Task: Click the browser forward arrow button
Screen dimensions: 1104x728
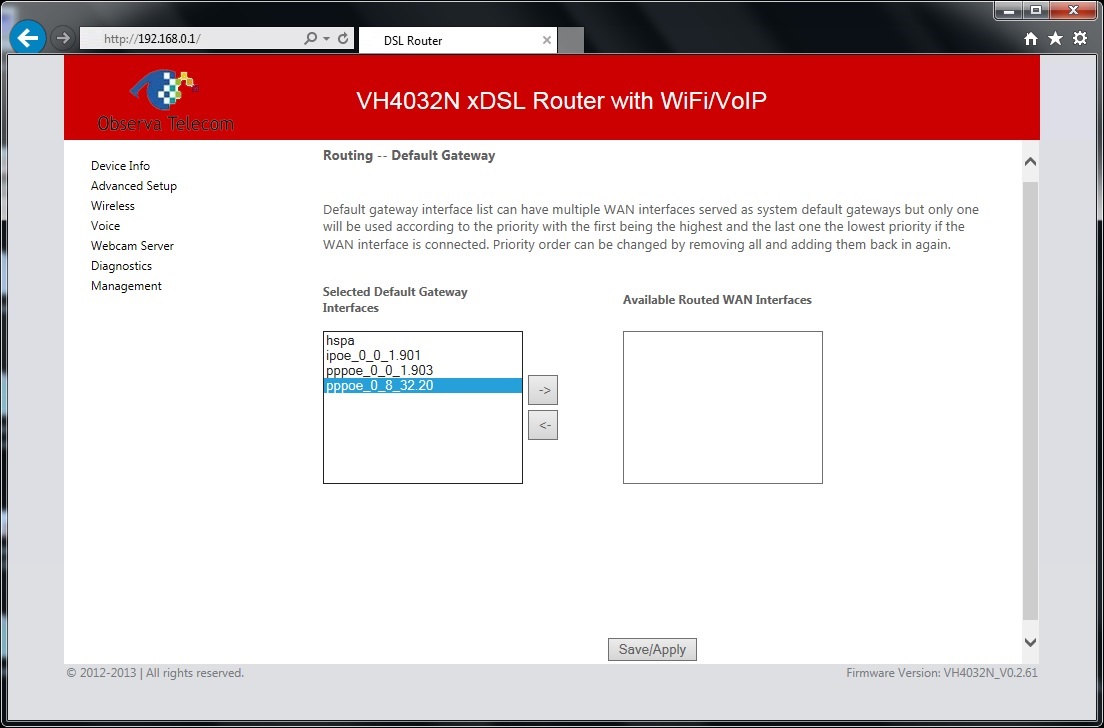Action: tap(63, 38)
